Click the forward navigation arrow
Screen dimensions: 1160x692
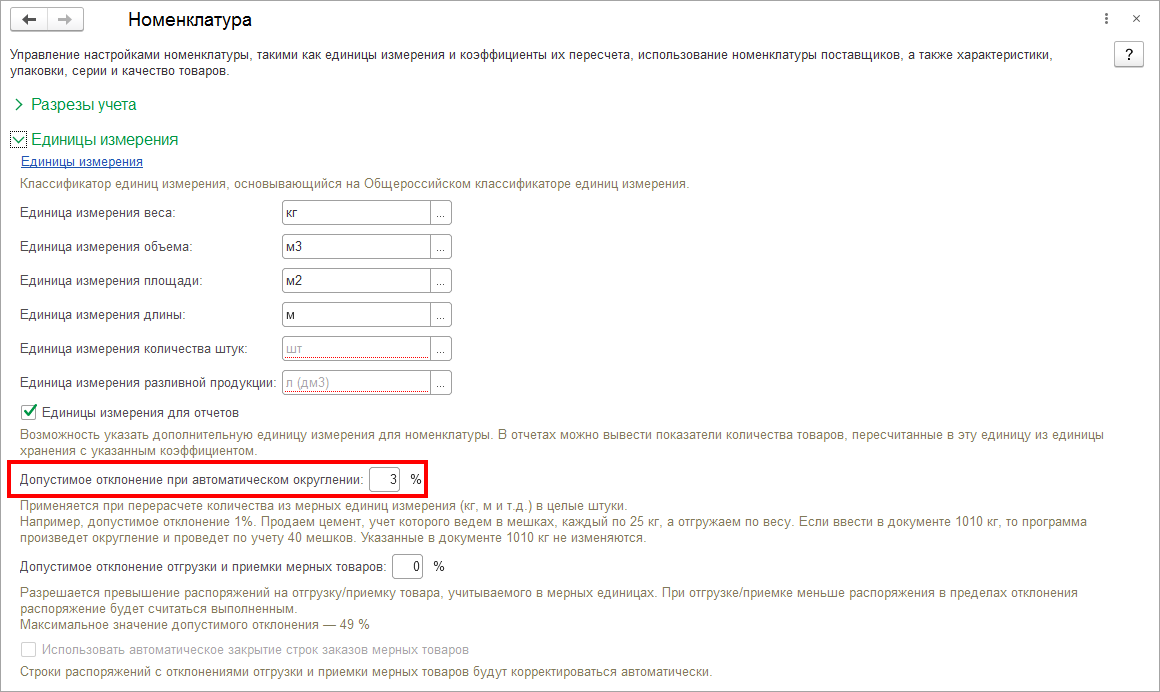click(x=65, y=19)
